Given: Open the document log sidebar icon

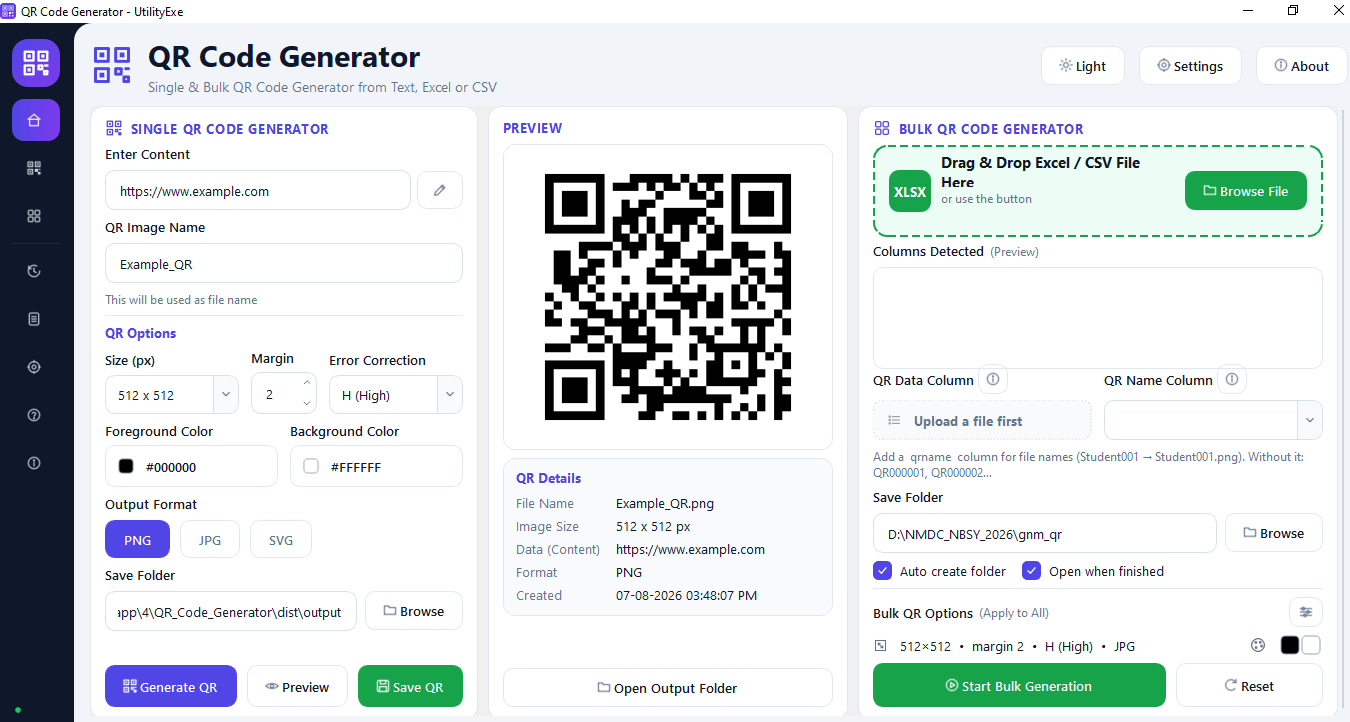Looking at the screenshot, I should coord(35,319).
